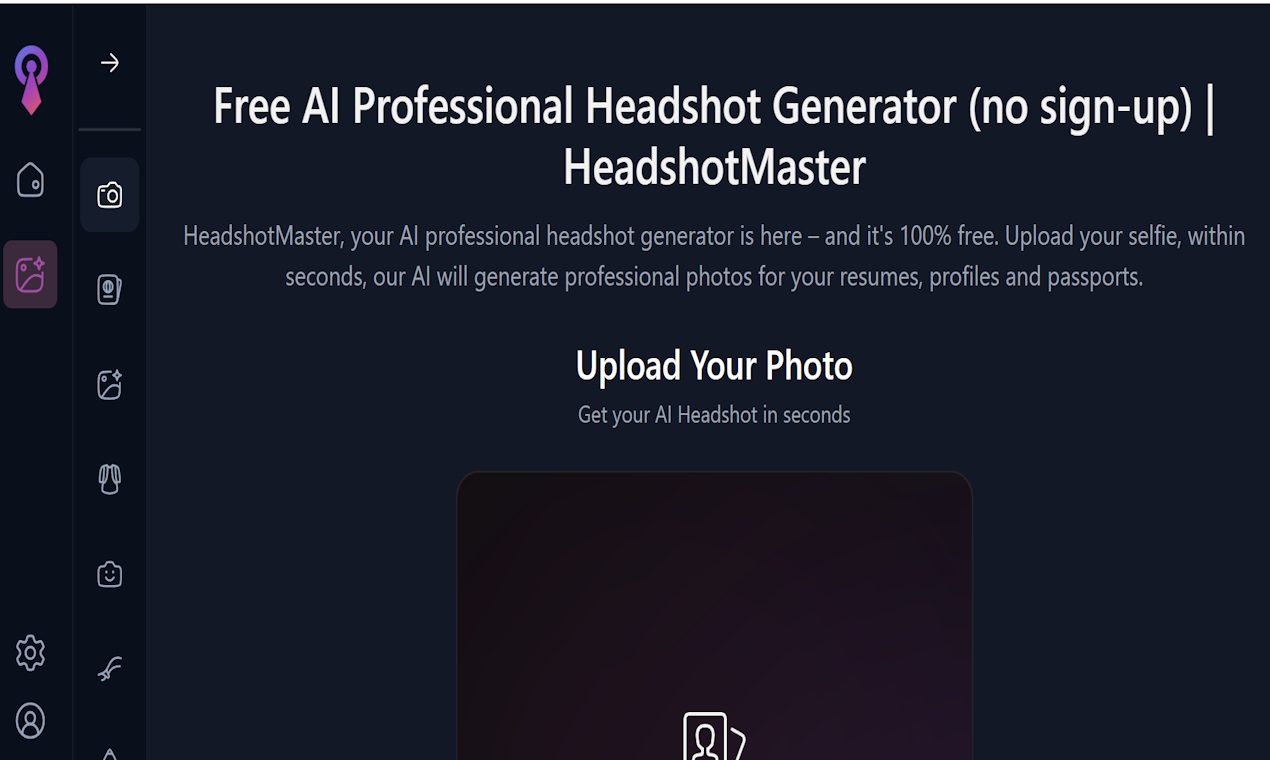Open the Home page icon
This screenshot has width=1270, height=760.
click(30, 180)
